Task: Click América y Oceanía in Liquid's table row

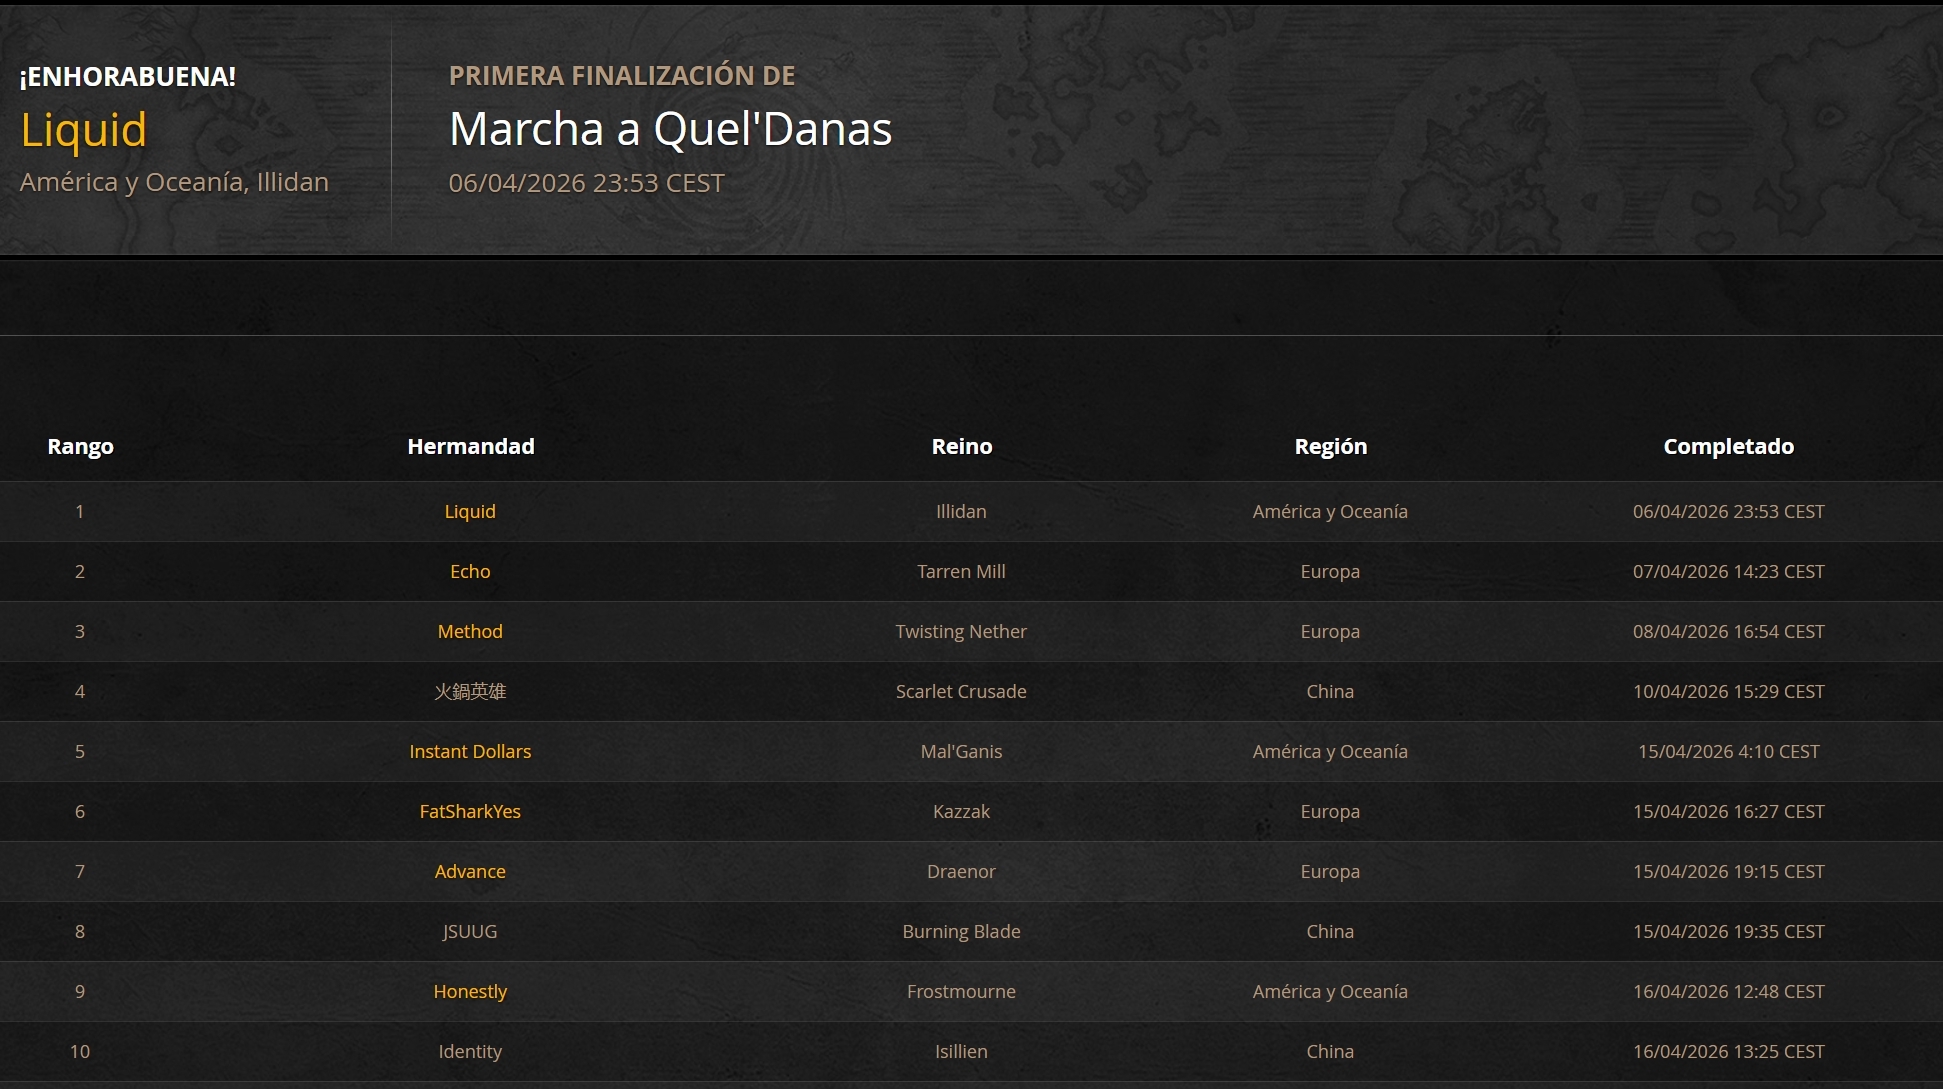Action: click(x=1330, y=512)
